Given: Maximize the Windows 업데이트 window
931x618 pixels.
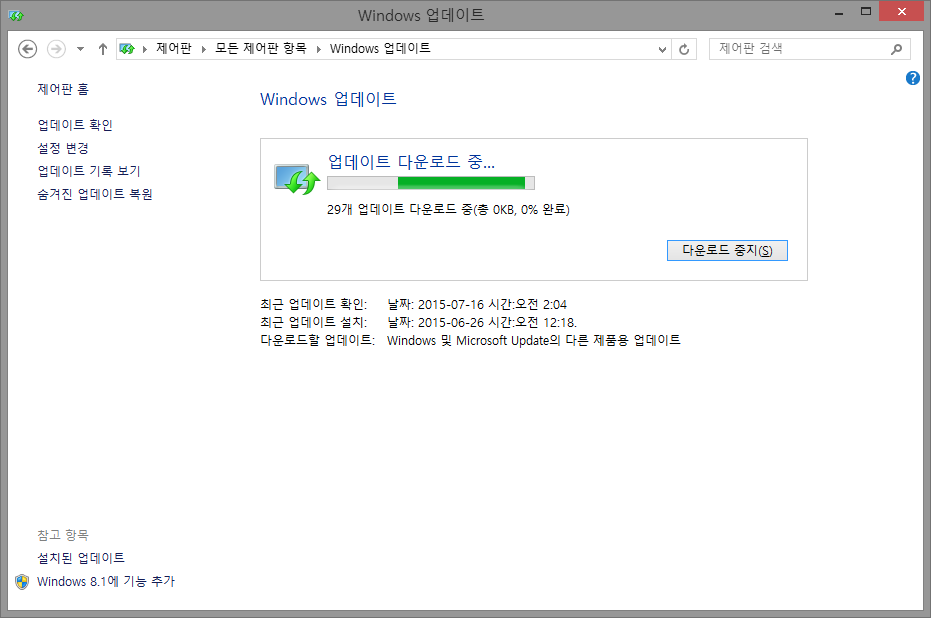Looking at the screenshot, I should click(866, 12).
